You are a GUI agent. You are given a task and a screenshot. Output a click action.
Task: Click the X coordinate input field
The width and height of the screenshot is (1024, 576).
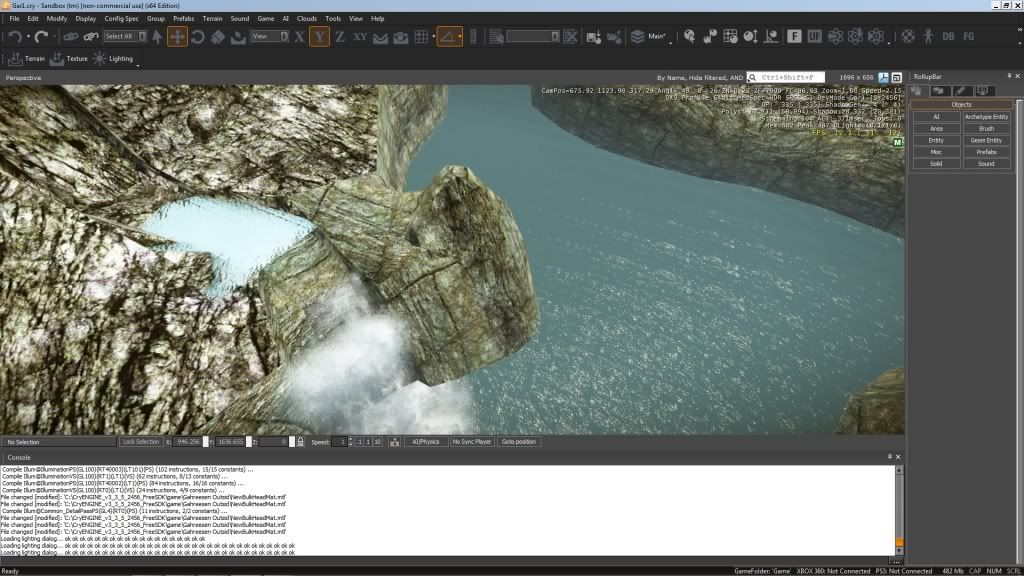tap(189, 442)
